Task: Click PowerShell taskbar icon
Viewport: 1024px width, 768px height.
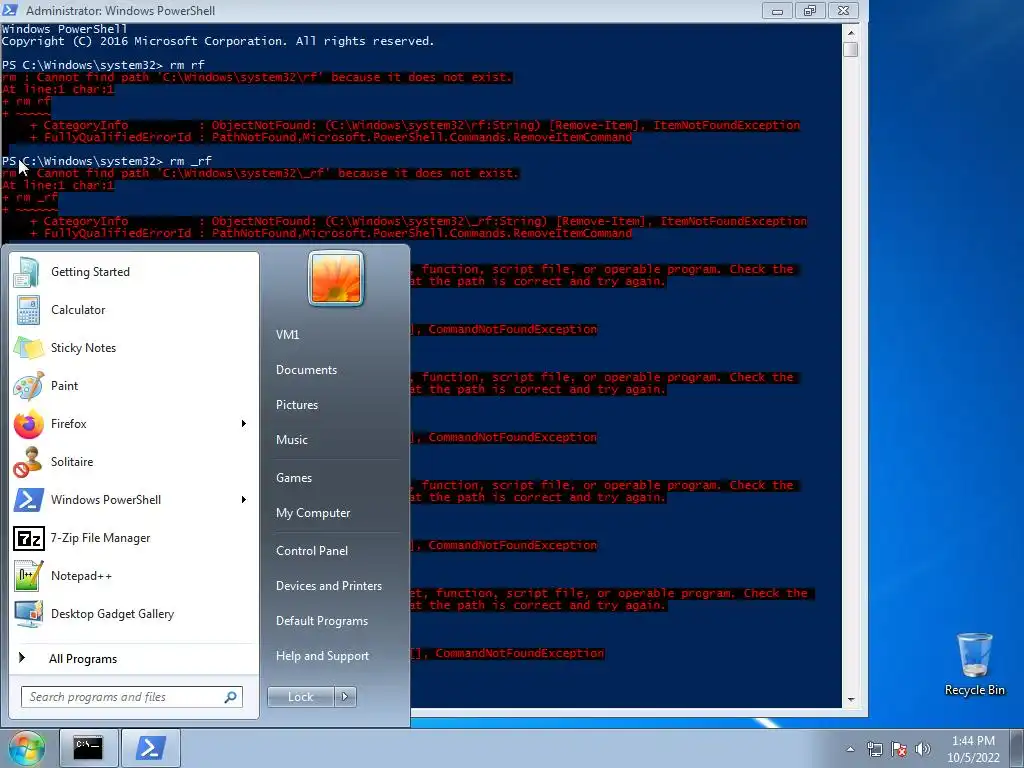Action: pyautogui.click(x=150, y=747)
